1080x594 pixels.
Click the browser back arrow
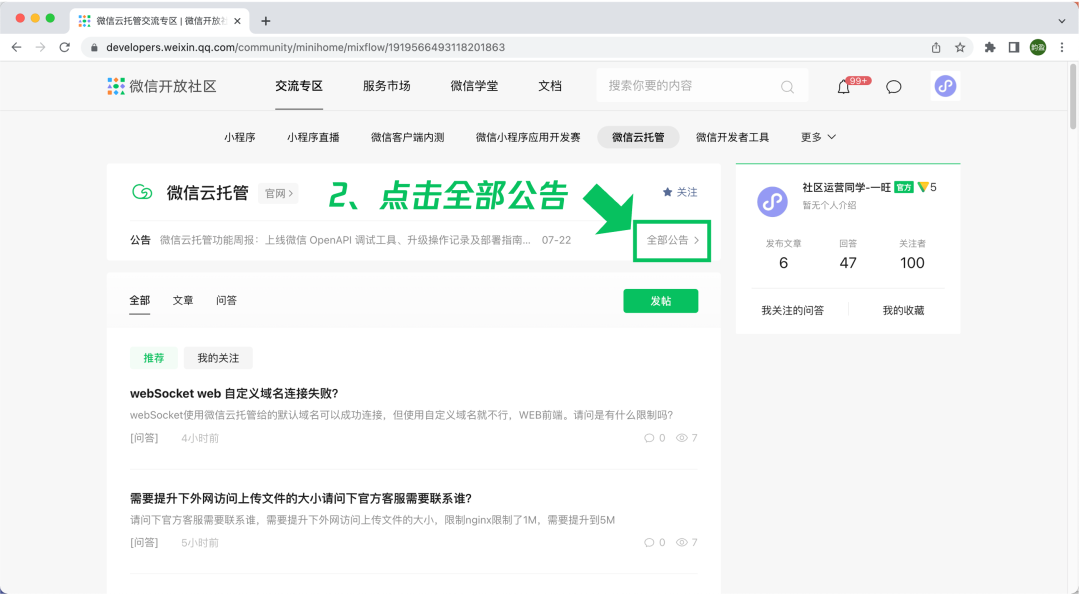pyautogui.click(x=17, y=48)
